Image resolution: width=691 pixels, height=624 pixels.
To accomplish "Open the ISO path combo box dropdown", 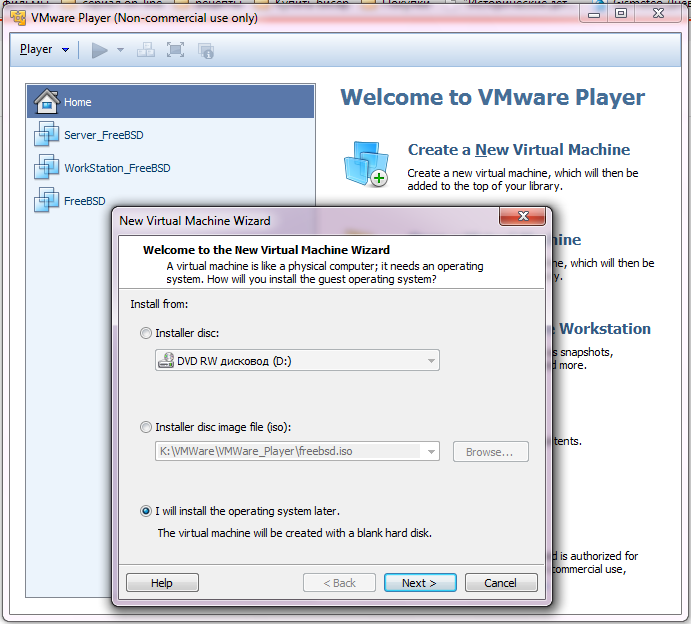I will coord(431,452).
